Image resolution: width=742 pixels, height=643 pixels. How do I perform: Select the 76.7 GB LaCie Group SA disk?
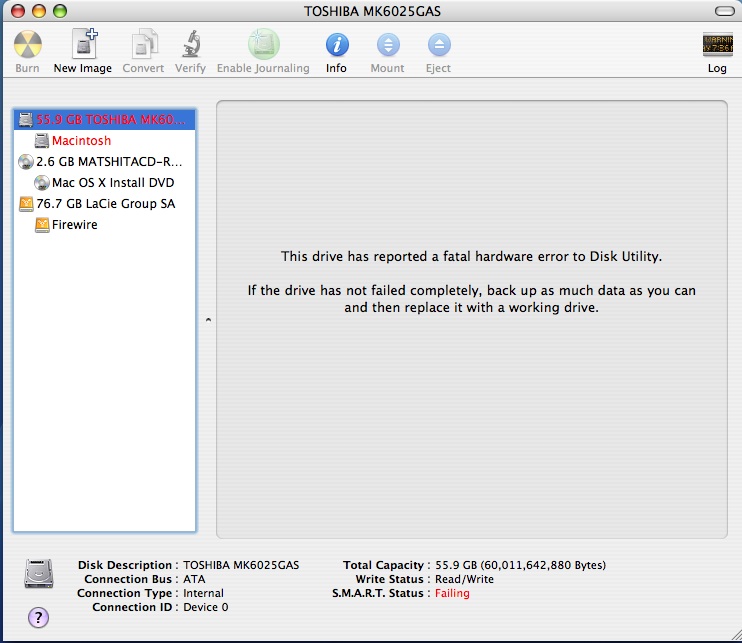point(105,203)
